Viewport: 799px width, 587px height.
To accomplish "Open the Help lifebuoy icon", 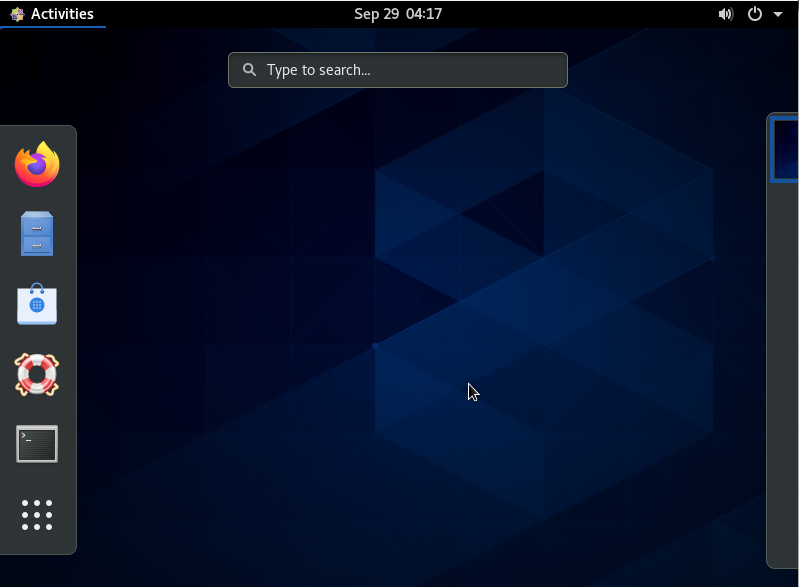I will click(x=37, y=374).
